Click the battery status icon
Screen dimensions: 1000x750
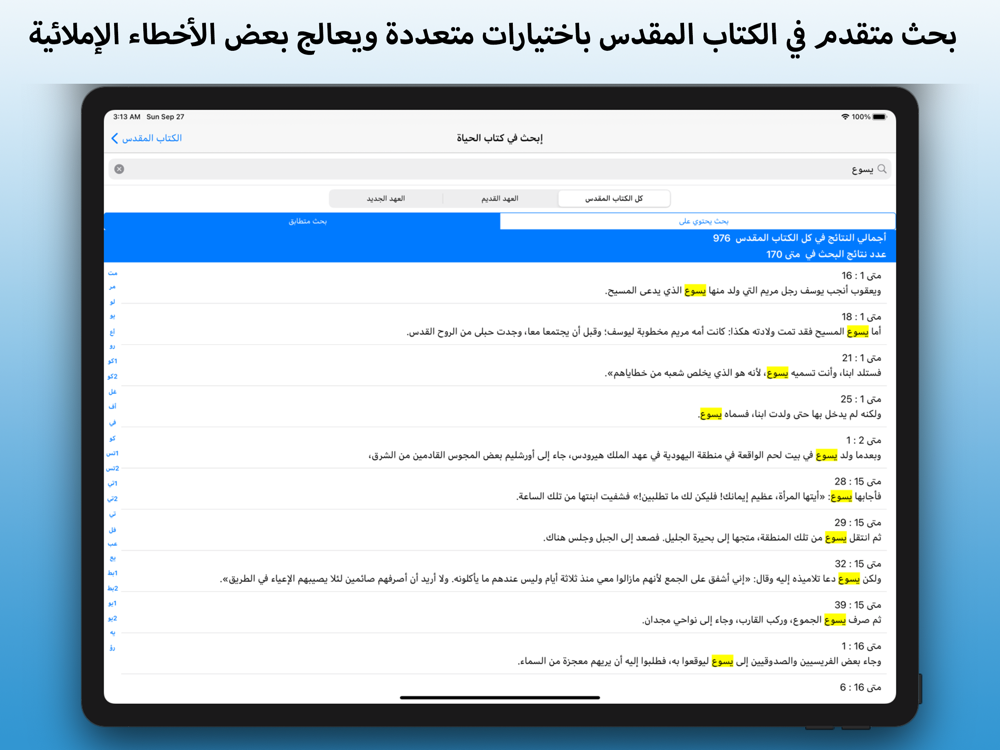click(879, 117)
